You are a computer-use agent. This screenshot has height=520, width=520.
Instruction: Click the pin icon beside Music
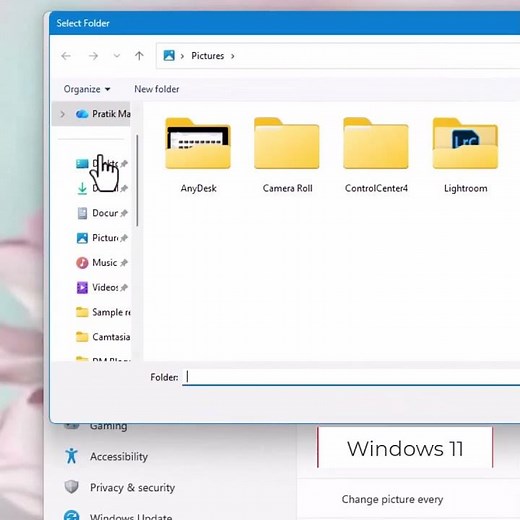point(124,263)
